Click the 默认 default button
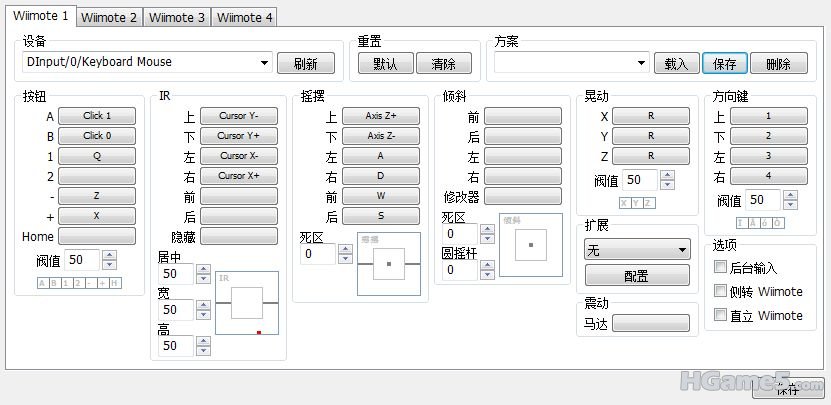The height and width of the screenshot is (405, 831). pos(385,64)
